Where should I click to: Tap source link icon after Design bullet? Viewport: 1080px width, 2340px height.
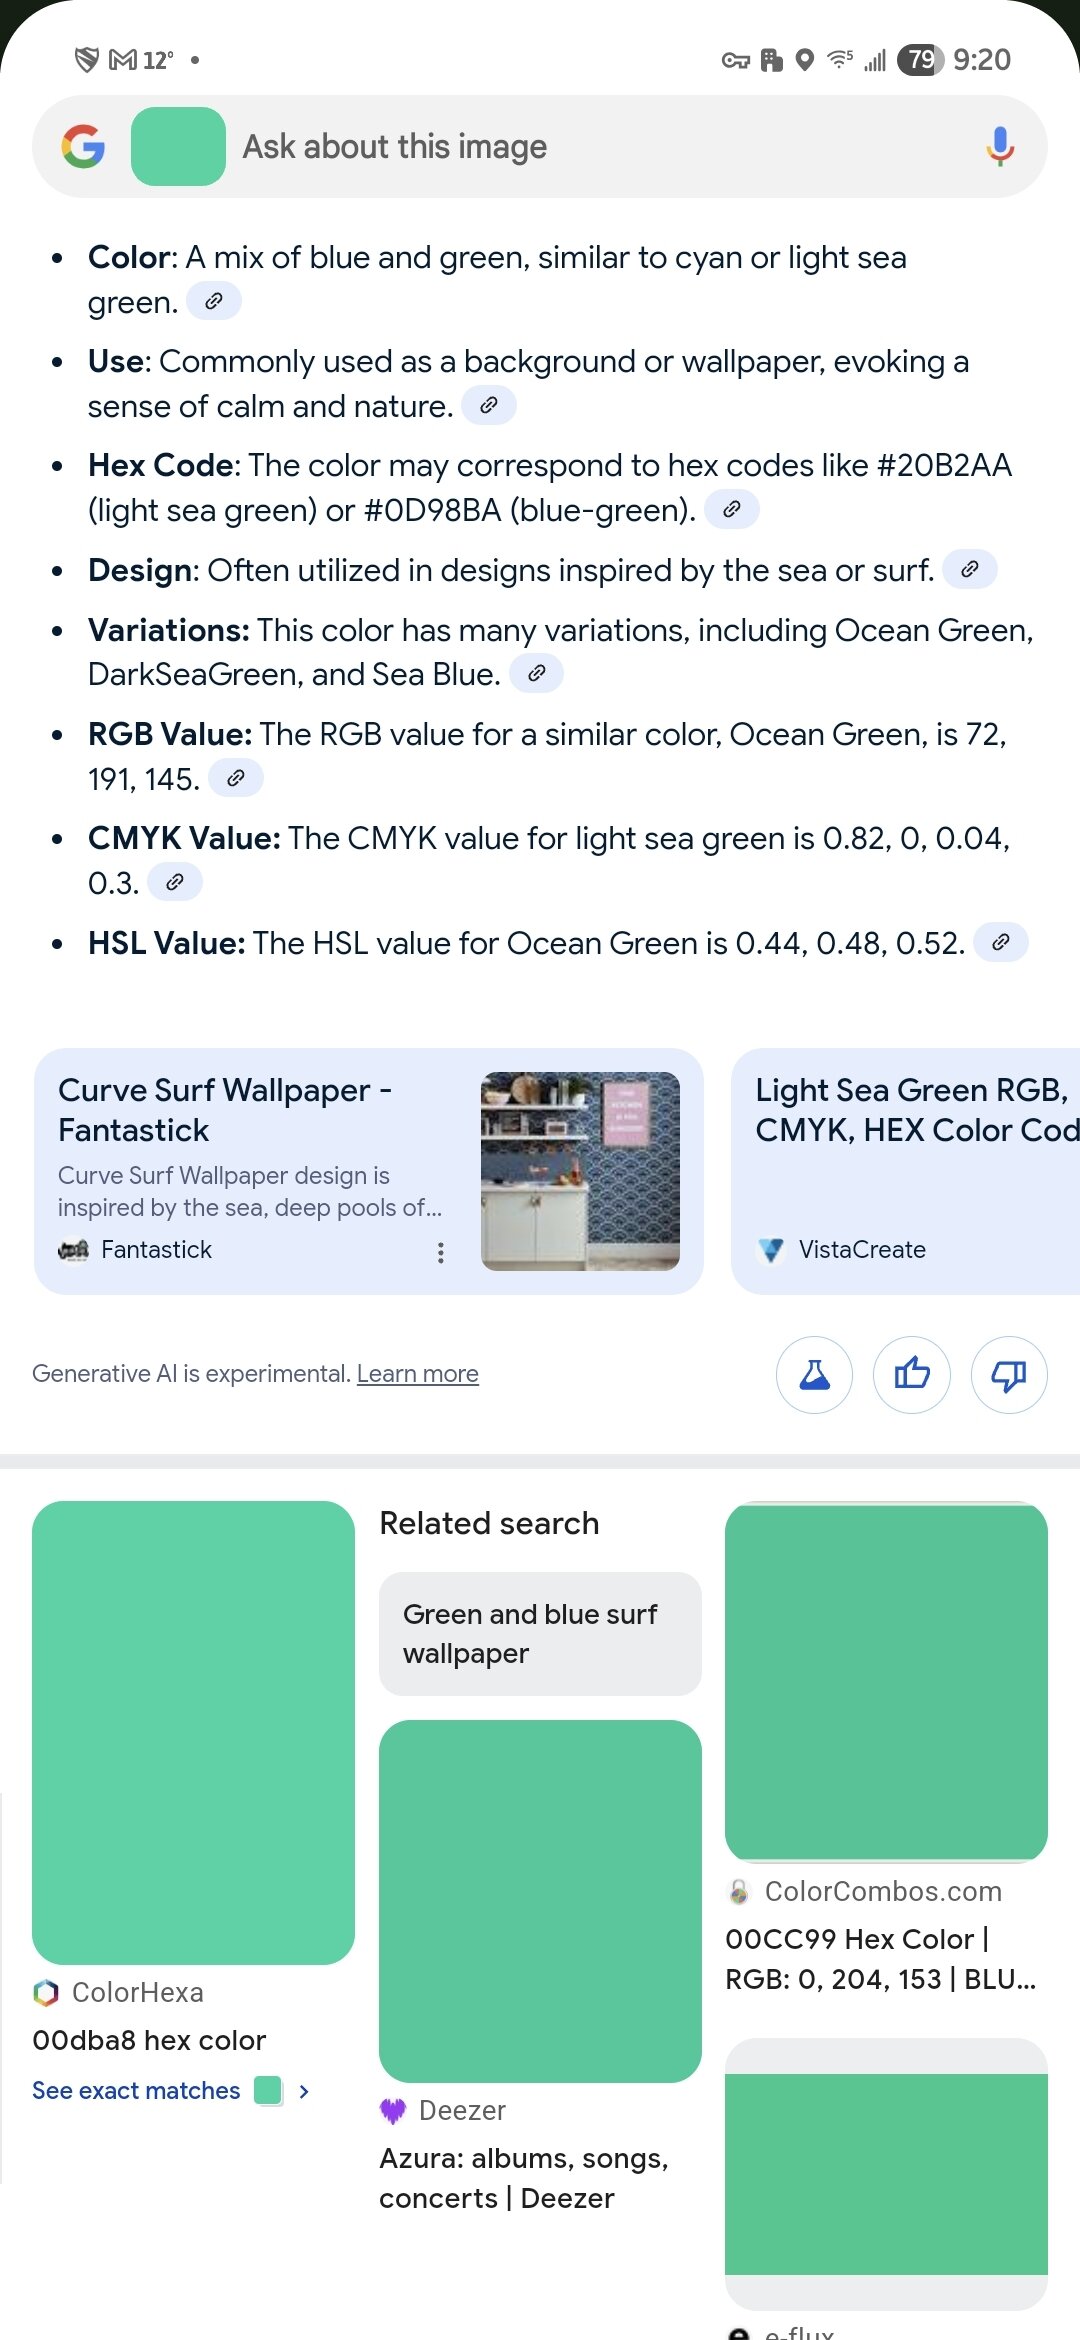point(969,570)
